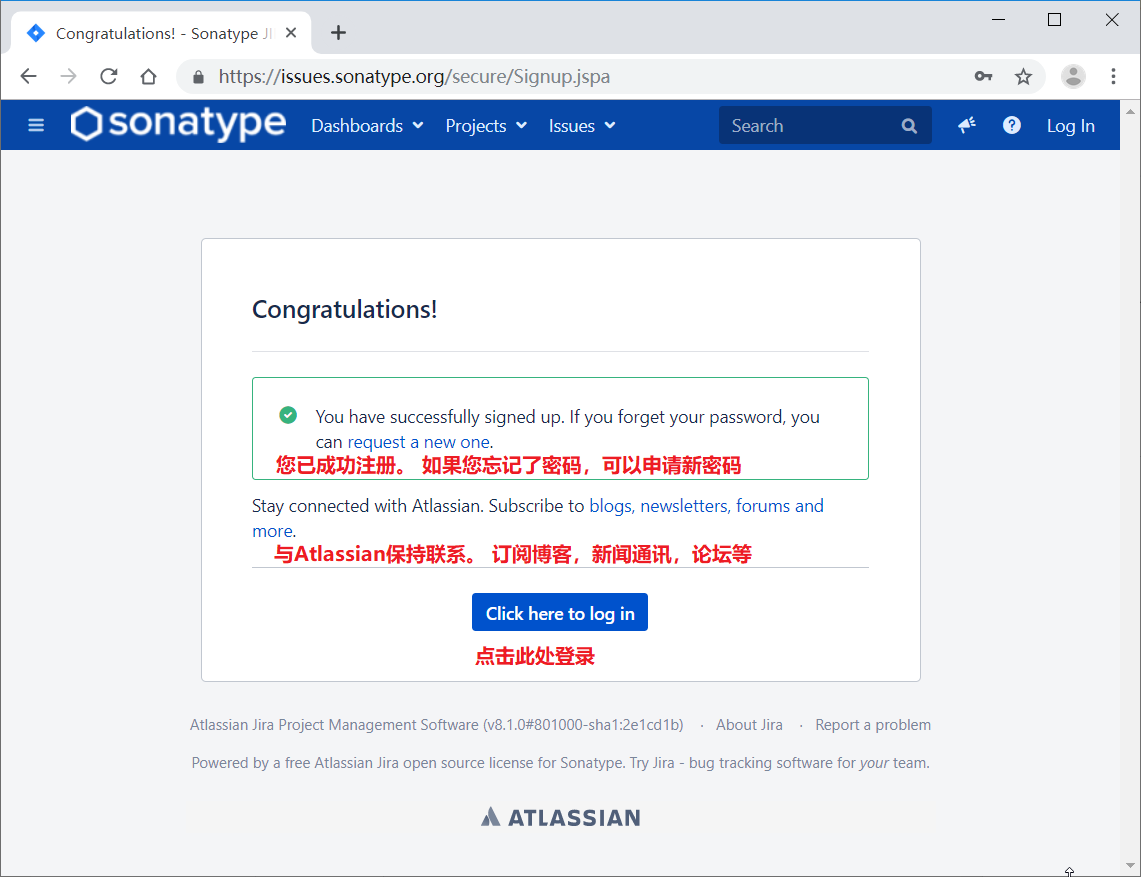The image size is (1141, 877).
Task: Close the Congratulations tab
Action: tap(291, 33)
